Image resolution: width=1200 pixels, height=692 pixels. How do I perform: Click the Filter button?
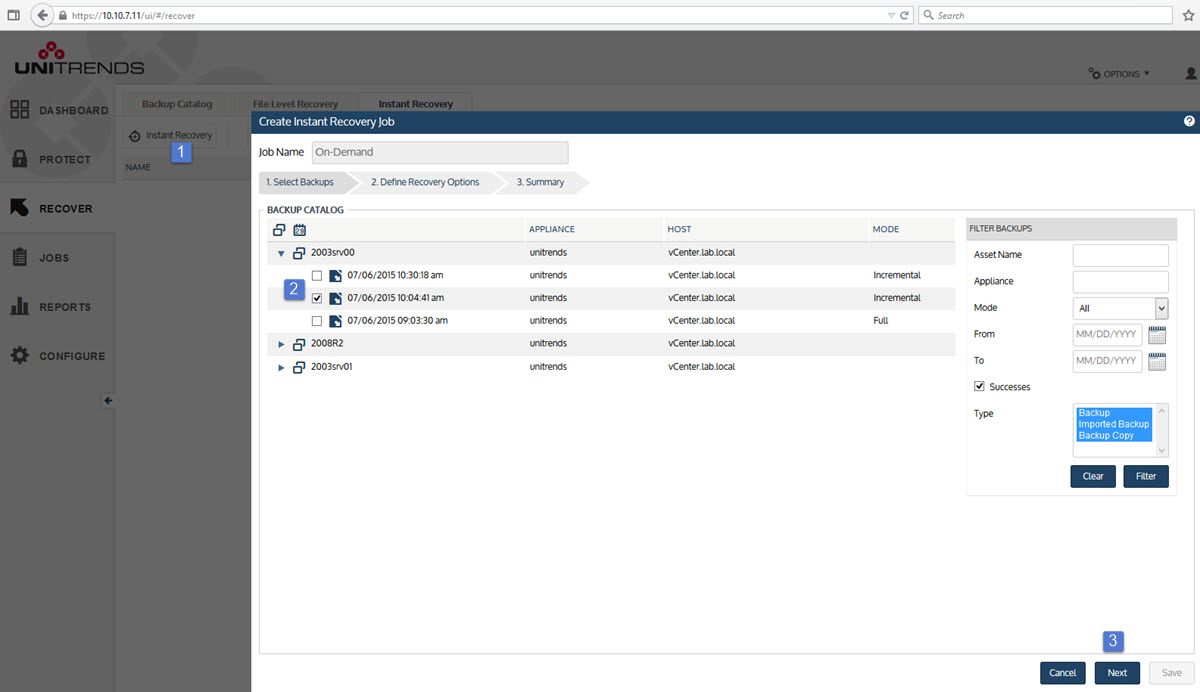[1146, 476]
